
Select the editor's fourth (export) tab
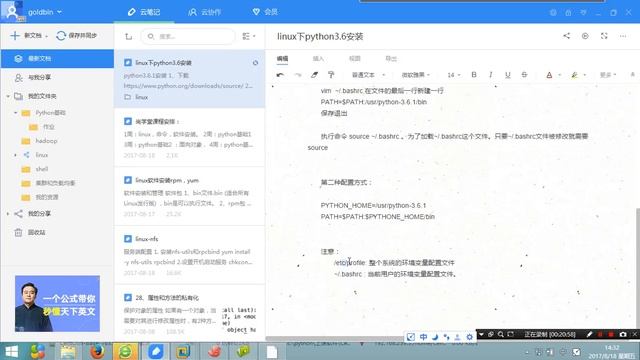pos(391,59)
